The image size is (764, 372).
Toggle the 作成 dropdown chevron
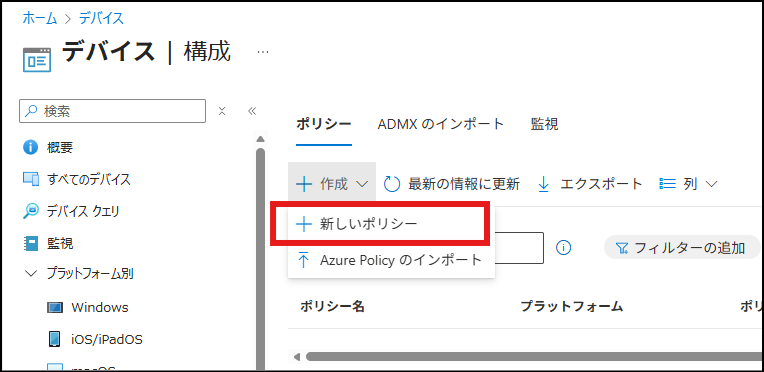tap(362, 184)
